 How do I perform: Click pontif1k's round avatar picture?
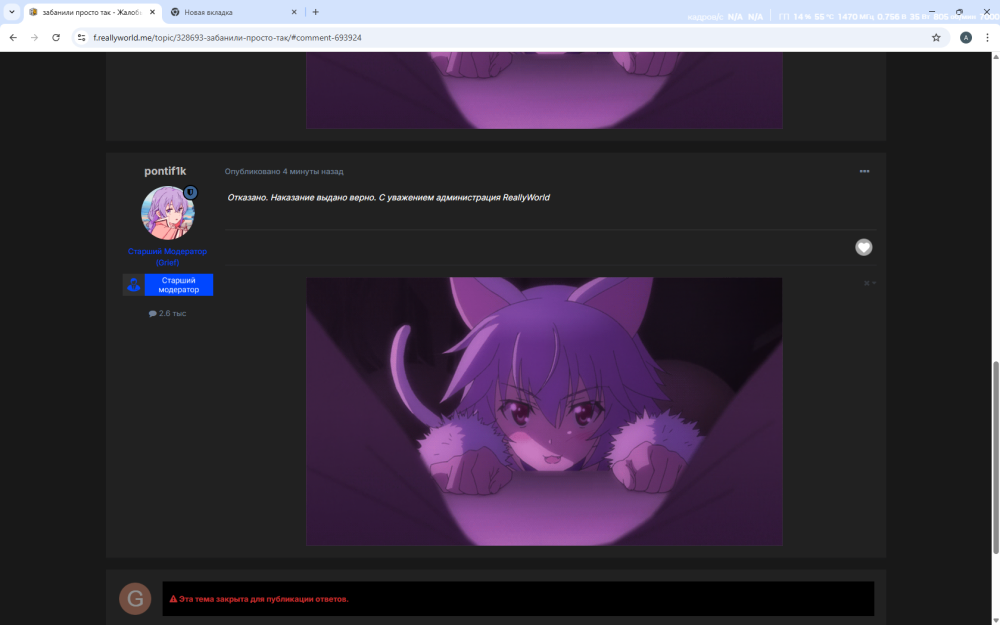tap(168, 213)
